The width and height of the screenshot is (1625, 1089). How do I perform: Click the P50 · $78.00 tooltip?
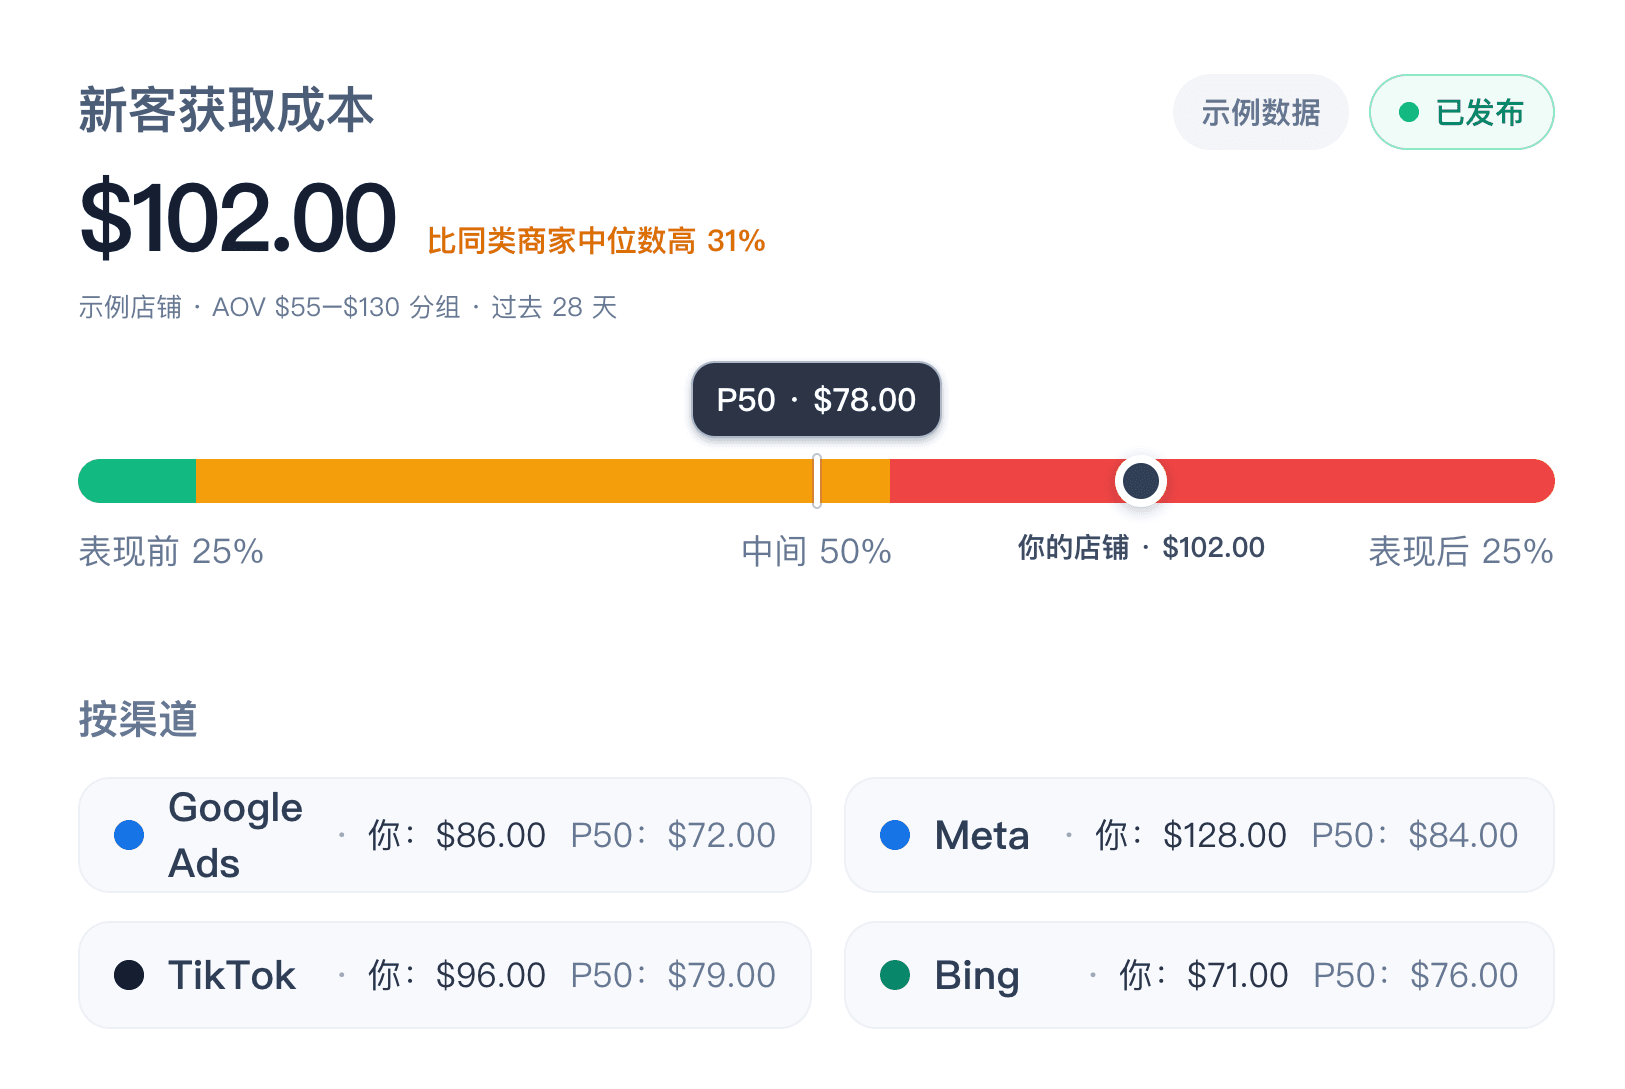click(x=816, y=400)
